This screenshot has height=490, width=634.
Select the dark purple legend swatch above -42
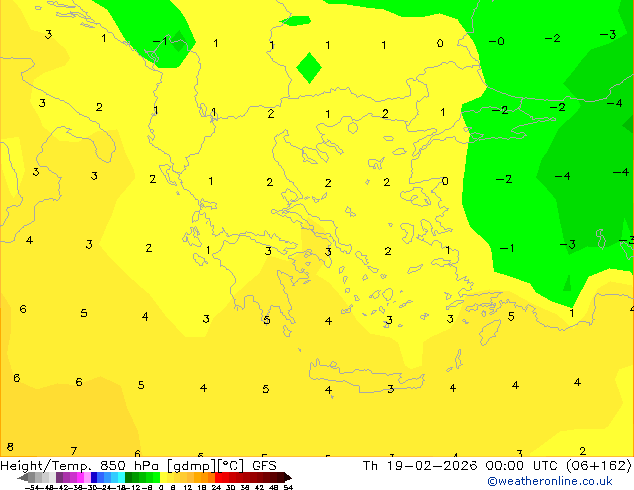(59, 477)
